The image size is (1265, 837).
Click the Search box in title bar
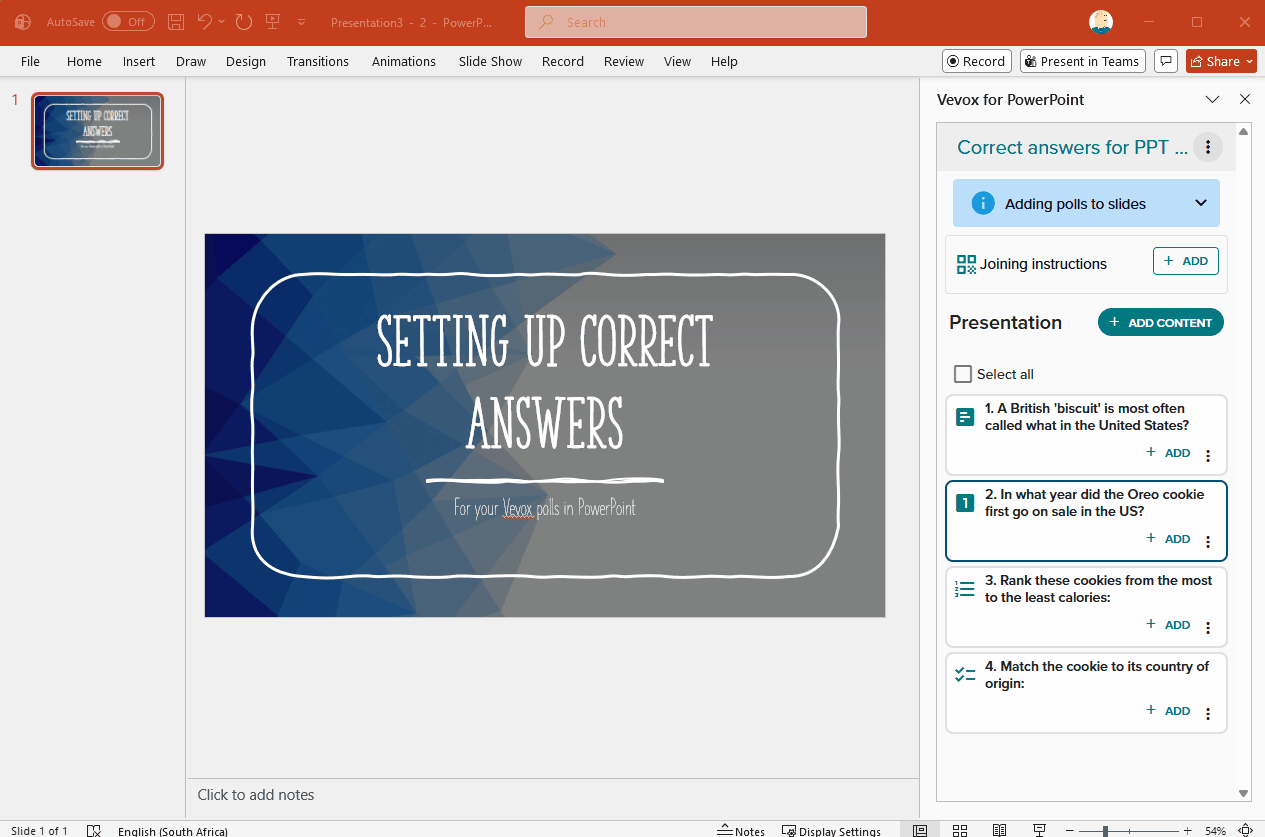(696, 22)
